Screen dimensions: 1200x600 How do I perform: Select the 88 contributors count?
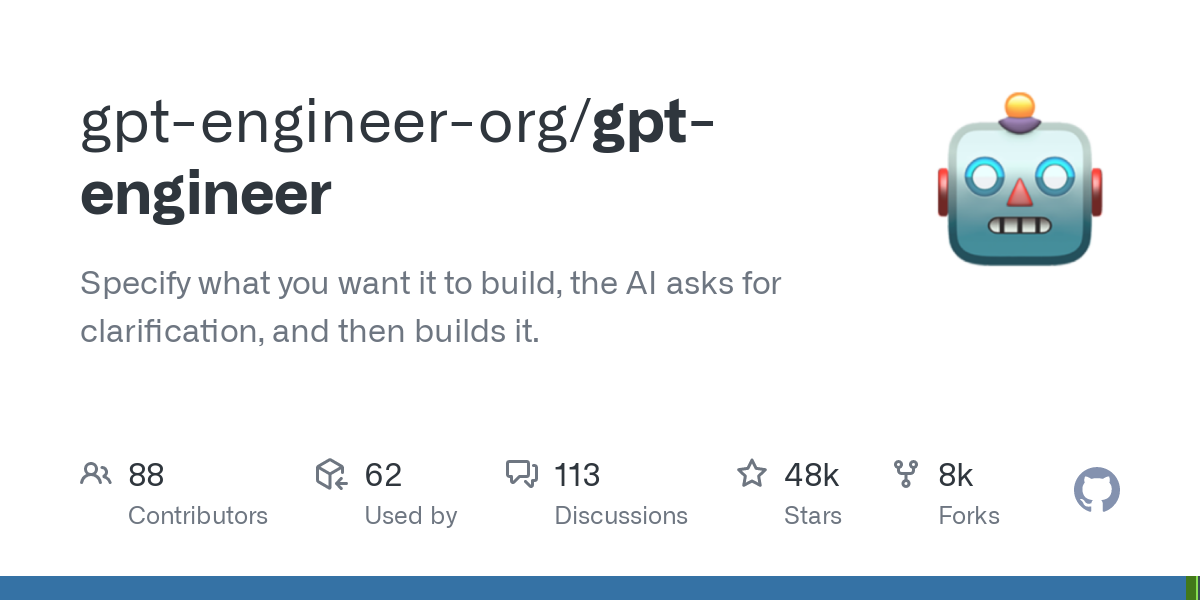coord(146,475)
